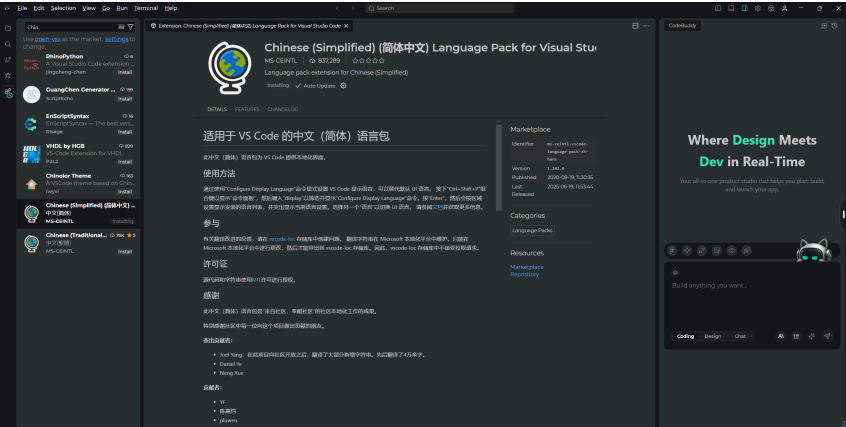Open the filter extensions dropdown
Image resolution: width=846 pixels, height=427 pixels.
[x=130, y=27]
